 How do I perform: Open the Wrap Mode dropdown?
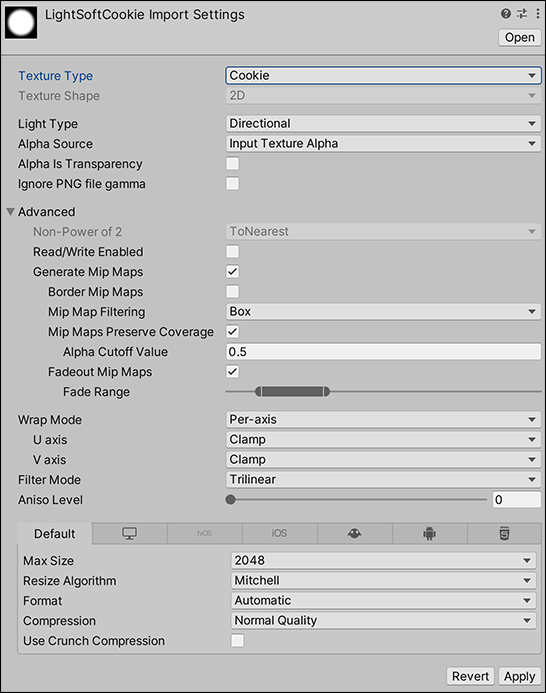point(383,419)
